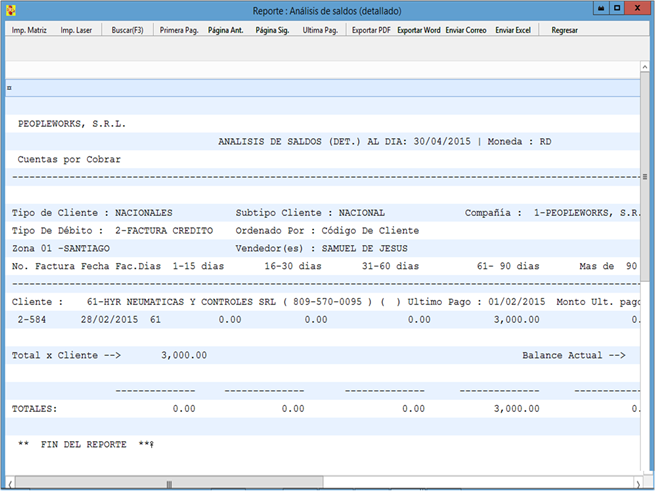Print with Imp. Matriz

point(29,31)
